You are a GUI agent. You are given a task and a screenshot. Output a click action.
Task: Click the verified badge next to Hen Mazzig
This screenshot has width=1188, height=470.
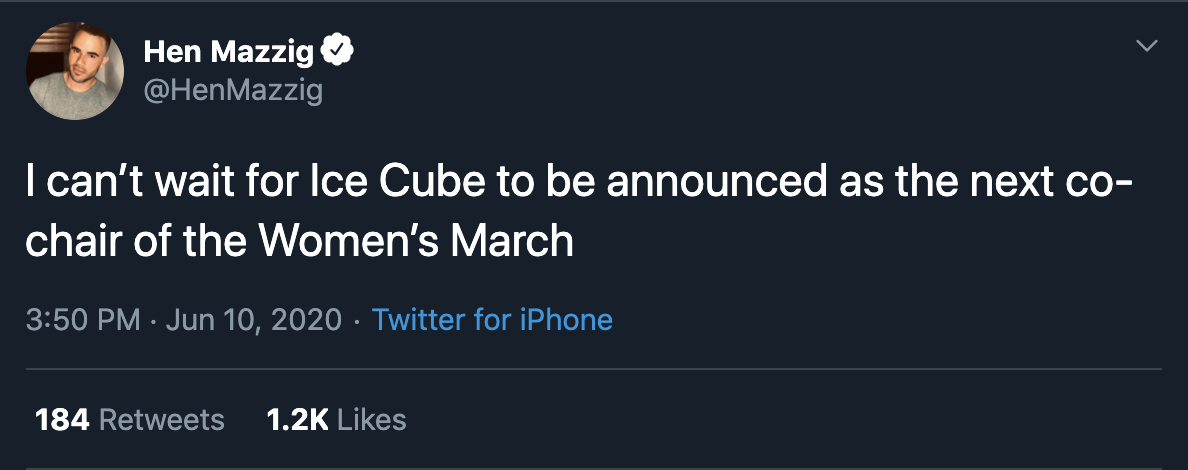click(x=340, y=51)
